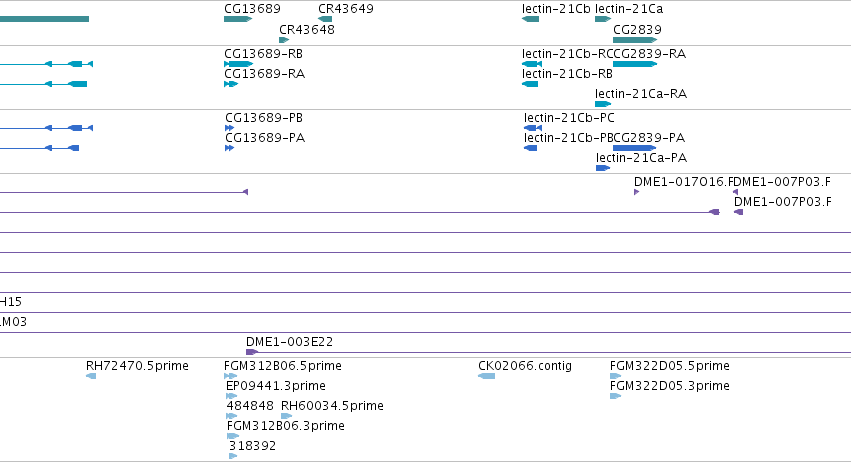Select the CR43648 gene label
851x462 pixels.
click(x=307, y=29)
